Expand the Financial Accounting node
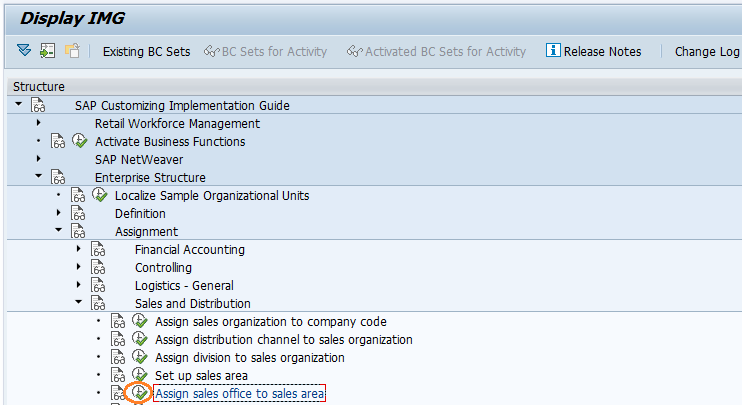 79,249
